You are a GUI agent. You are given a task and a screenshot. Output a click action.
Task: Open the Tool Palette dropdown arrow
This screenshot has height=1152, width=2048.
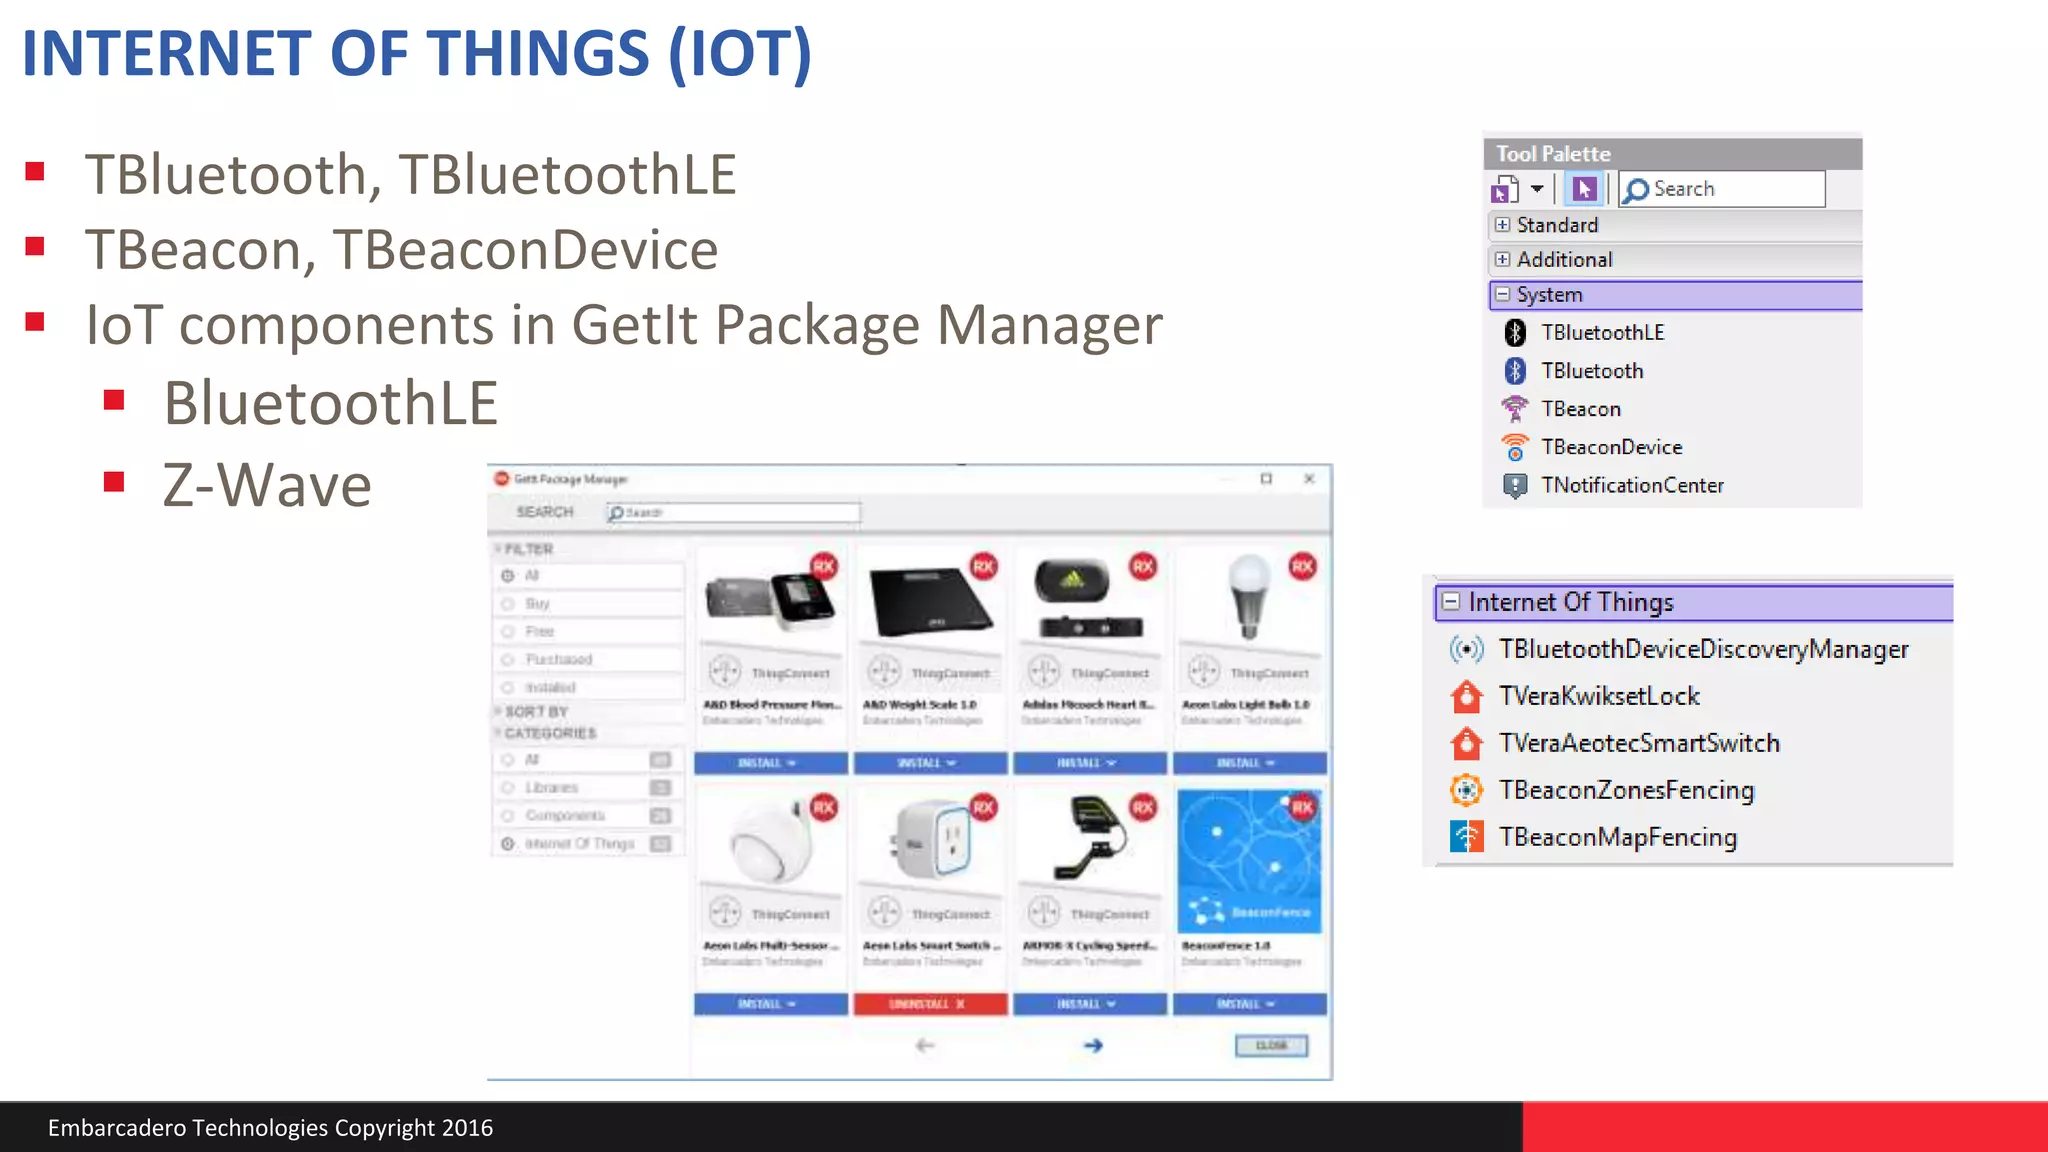pos(1537,189)
